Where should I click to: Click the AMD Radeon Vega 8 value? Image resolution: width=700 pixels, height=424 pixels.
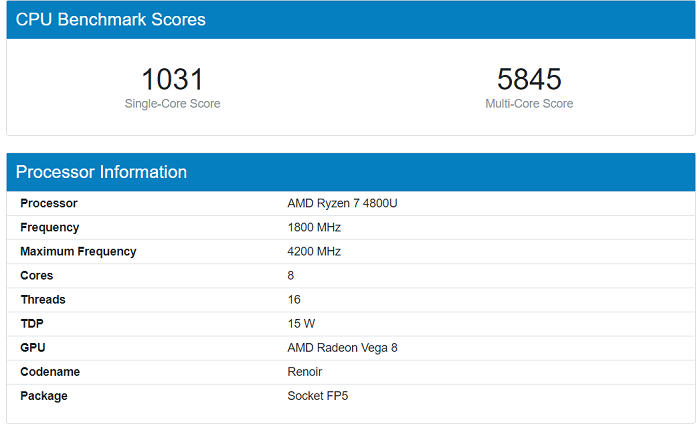335,348
